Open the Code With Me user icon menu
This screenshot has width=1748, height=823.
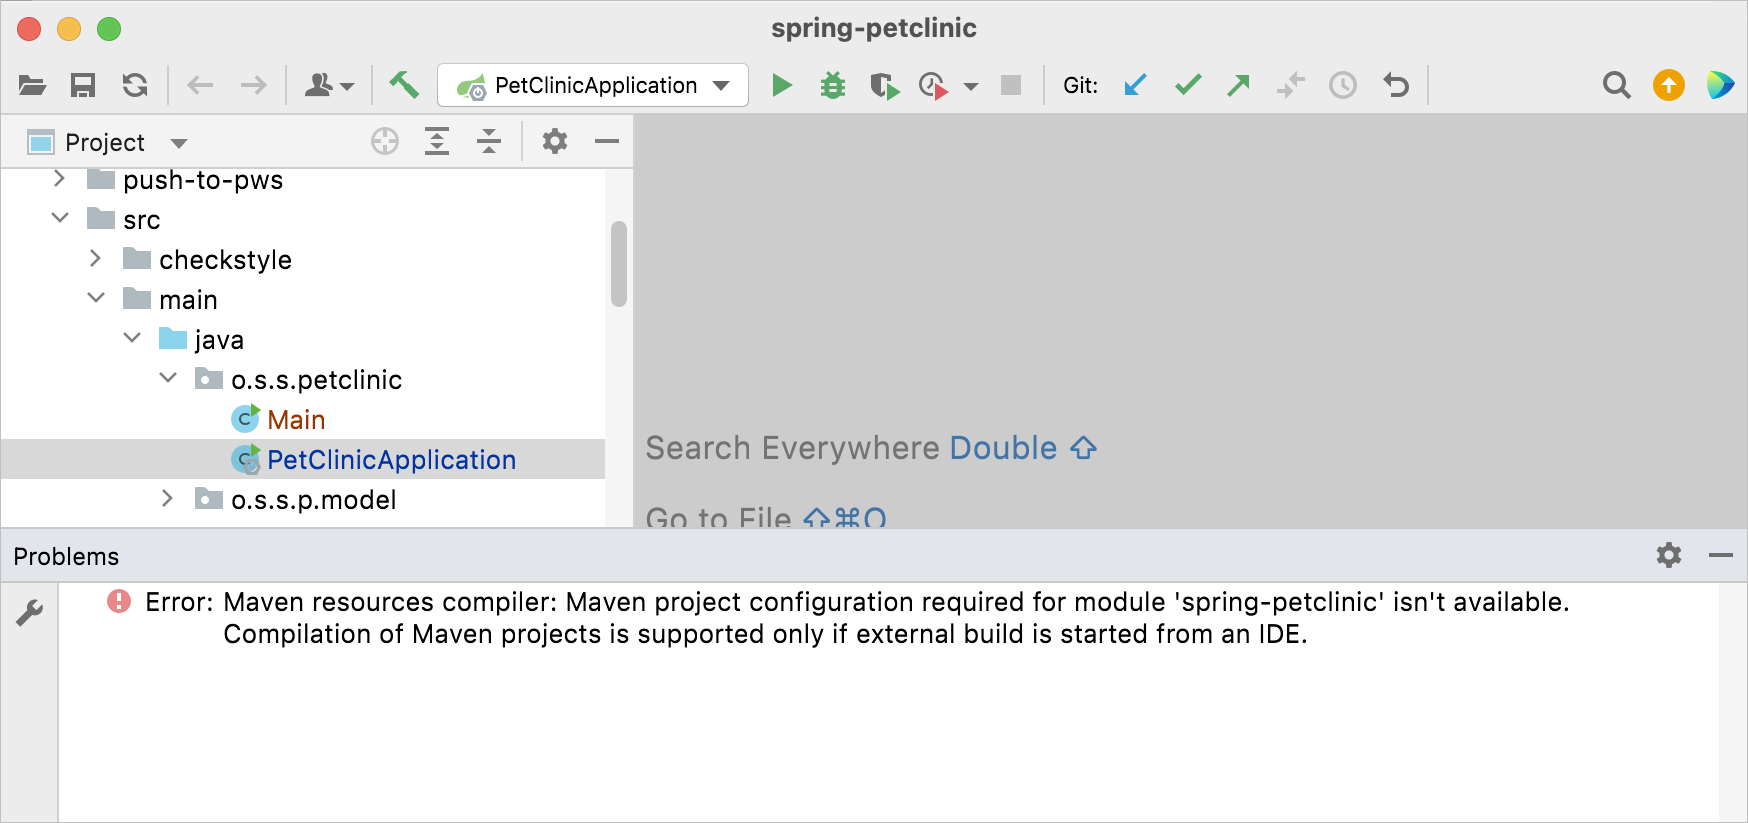click(x=329, y=86)
